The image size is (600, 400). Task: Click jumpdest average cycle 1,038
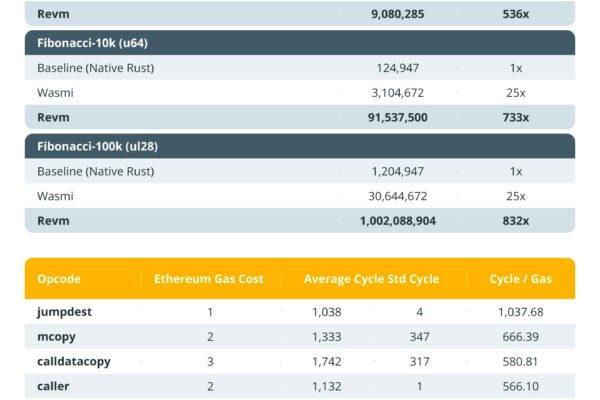pyautogui.click(x=326, y=312)
